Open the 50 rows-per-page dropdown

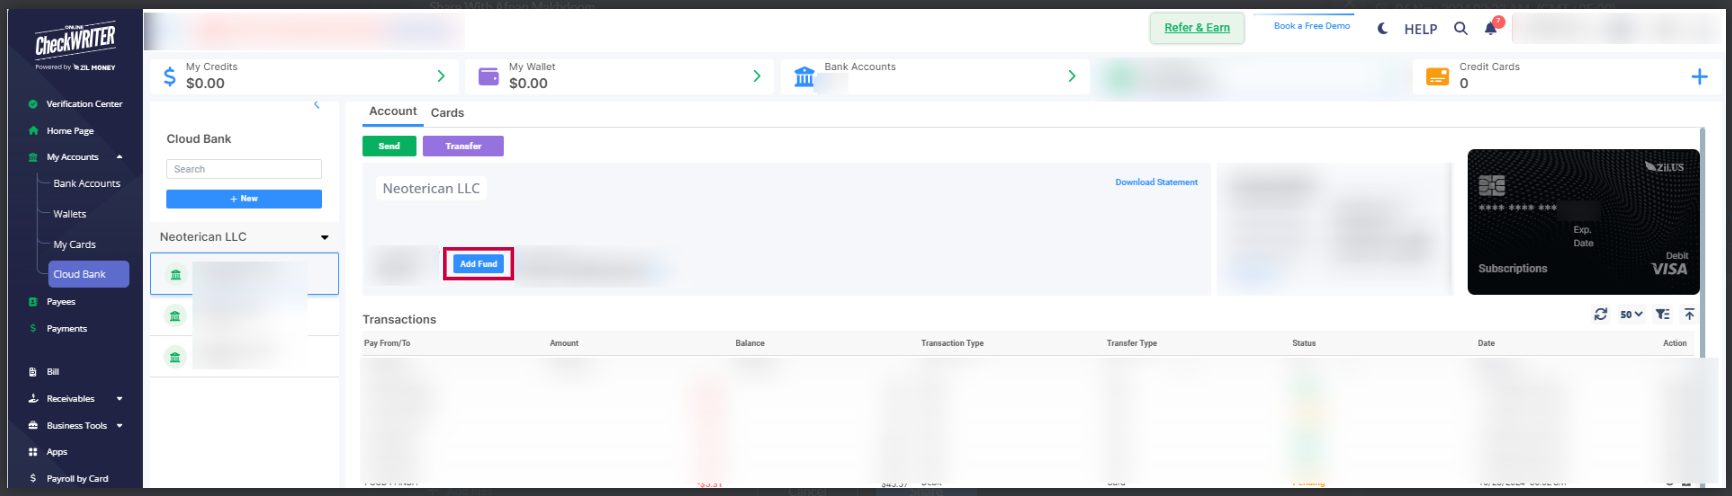click(x=1632, y=314)
